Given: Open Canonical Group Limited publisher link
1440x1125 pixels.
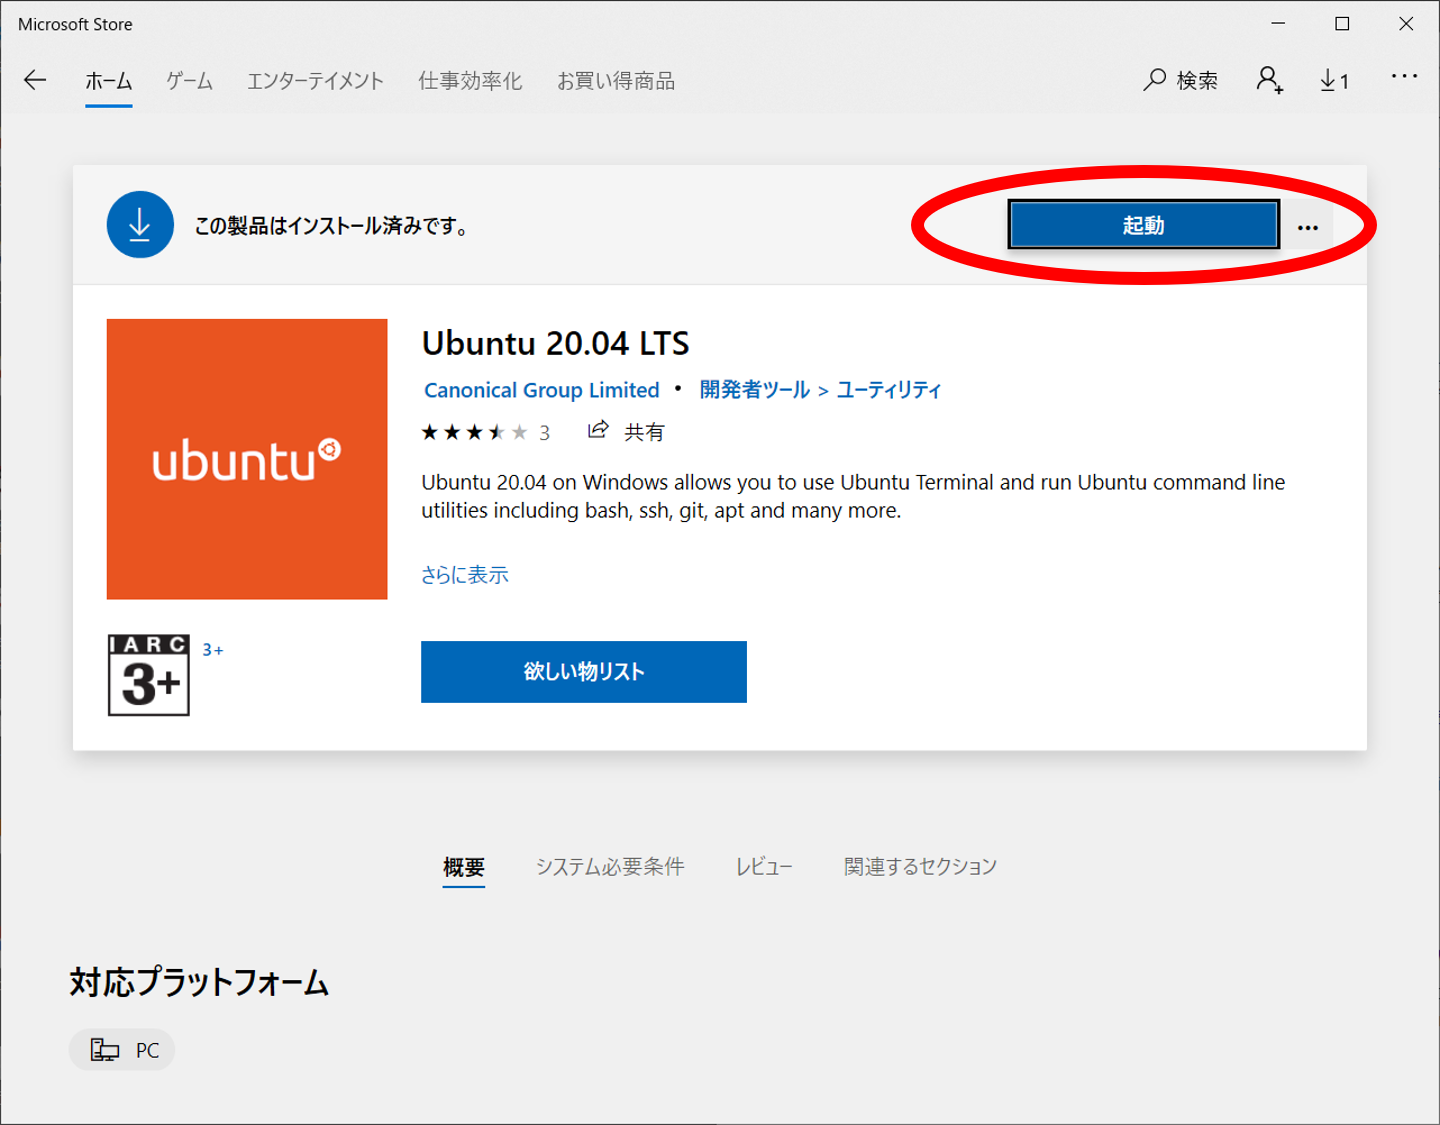Looking at the screenshot, I should click(542, 390).
